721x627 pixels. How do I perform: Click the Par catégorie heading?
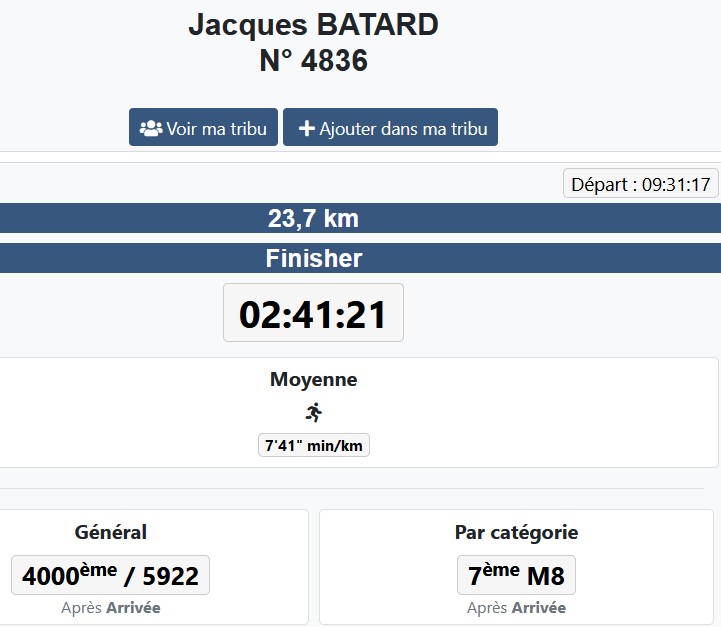click(516, 533)
